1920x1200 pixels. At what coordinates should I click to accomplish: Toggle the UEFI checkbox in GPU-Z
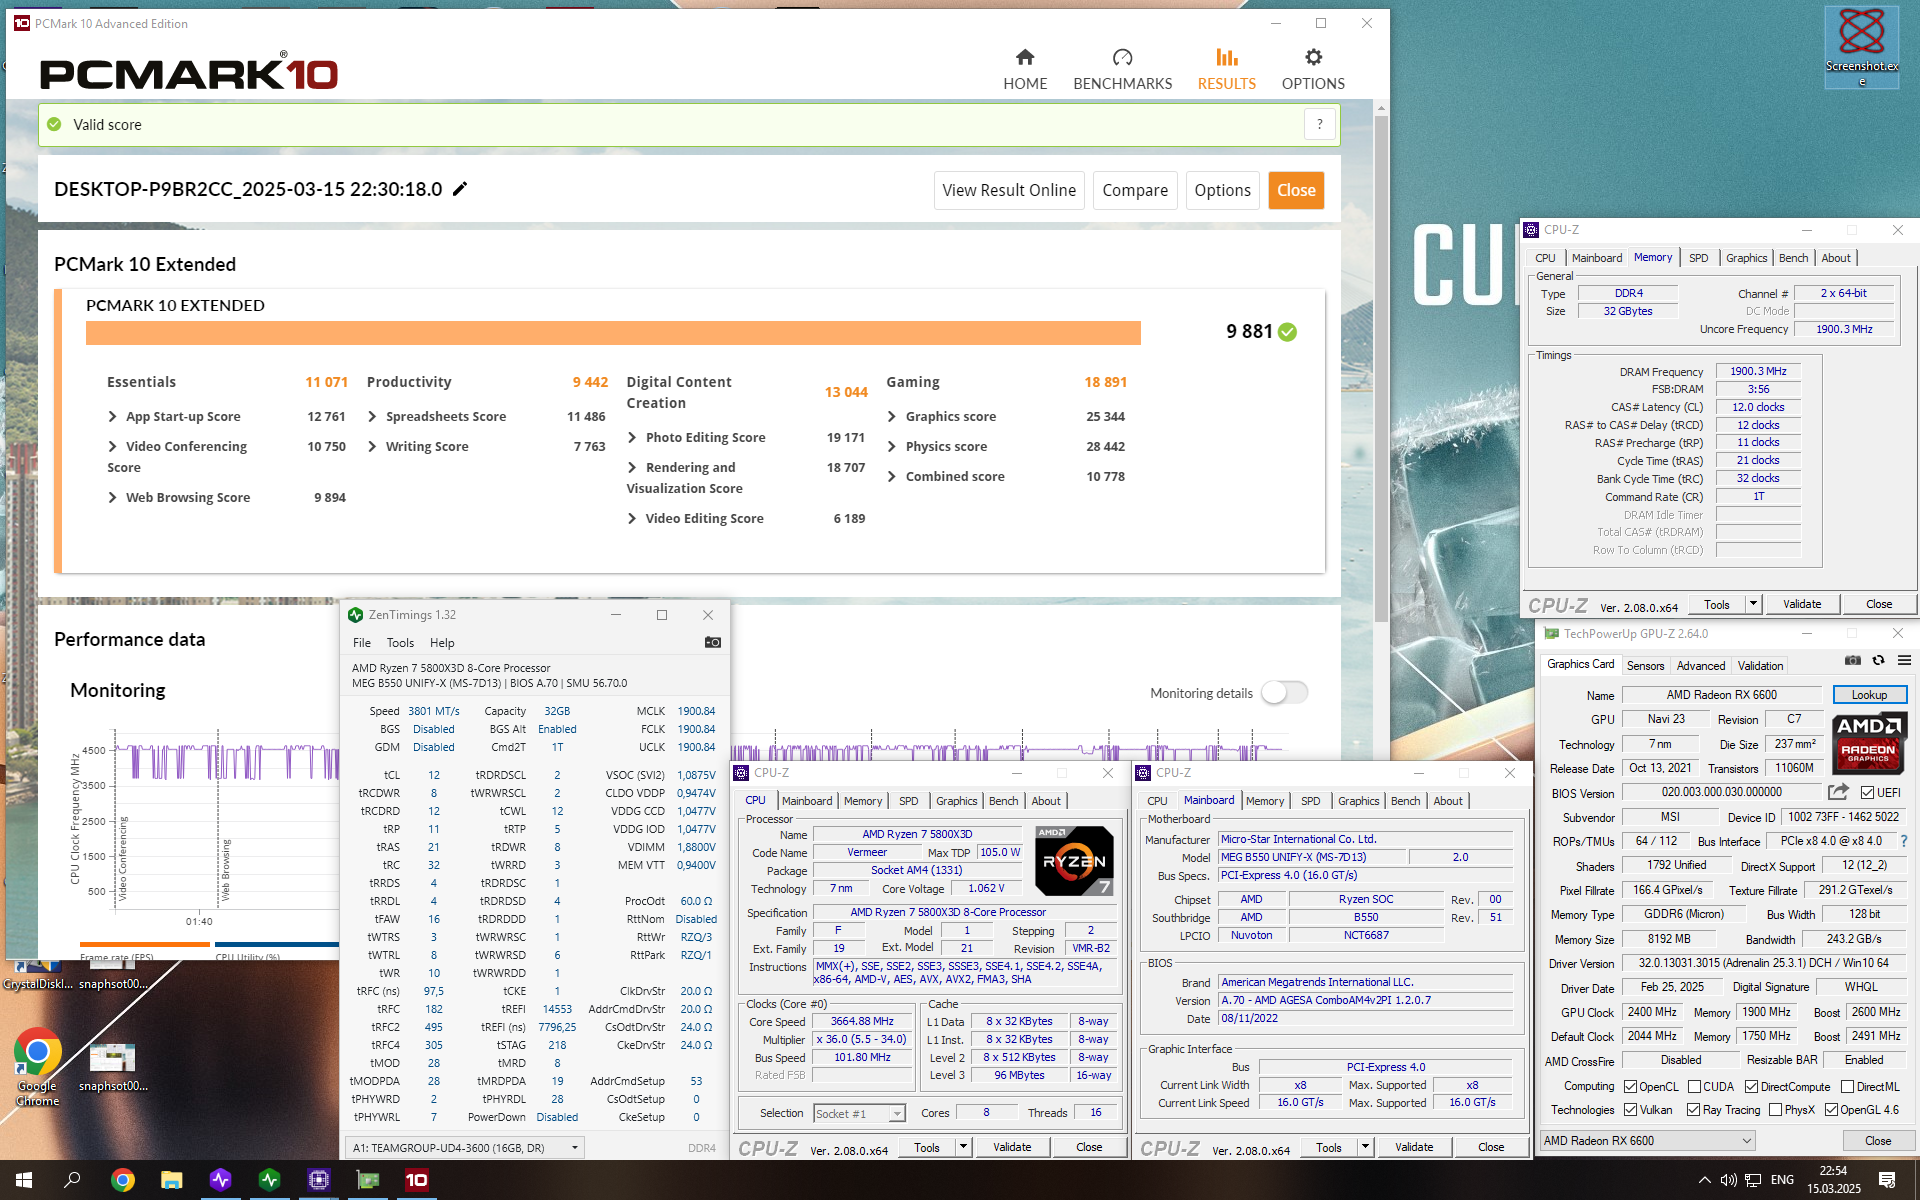[1867, 792]
